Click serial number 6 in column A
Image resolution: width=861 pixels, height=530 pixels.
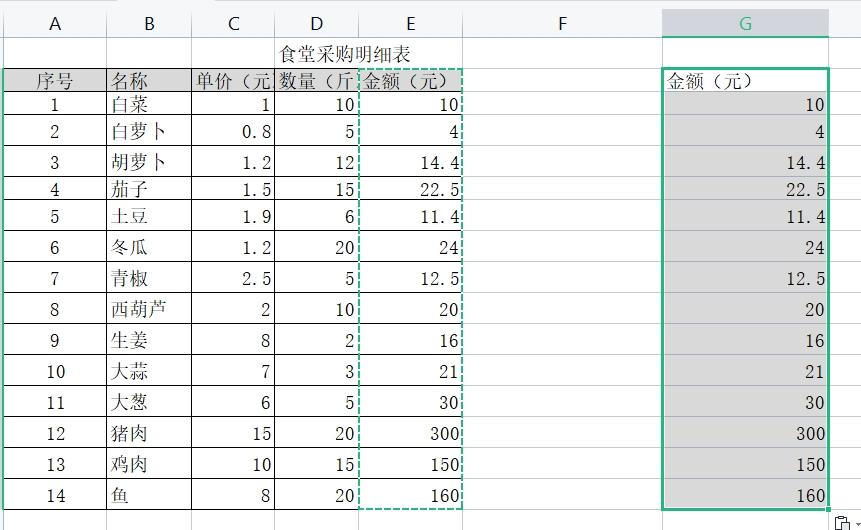[55, 246]
